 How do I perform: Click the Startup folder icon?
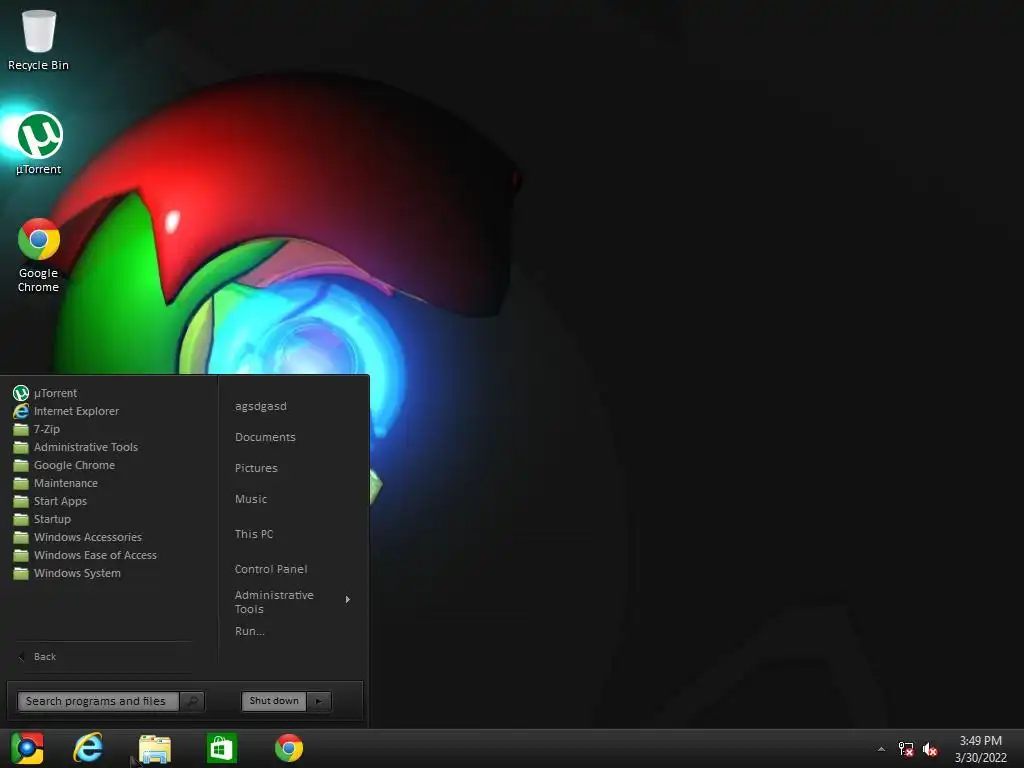21,519
